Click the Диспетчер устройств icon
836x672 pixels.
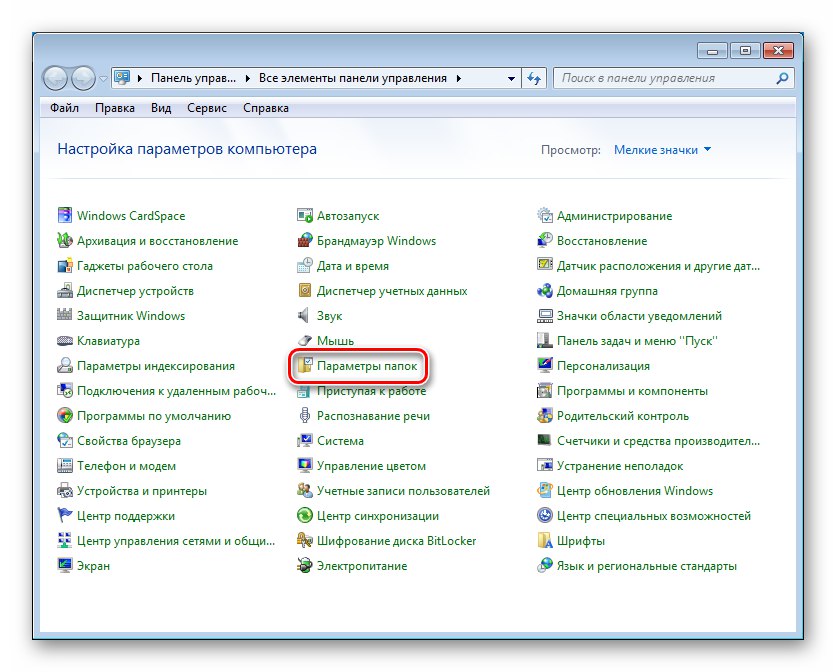[65, 291]
